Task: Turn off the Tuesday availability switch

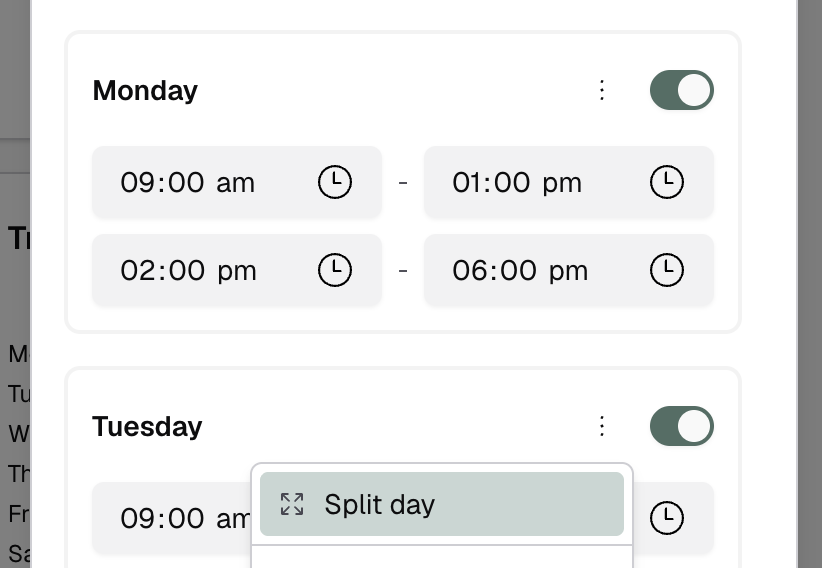Action: tap(681, 426)
